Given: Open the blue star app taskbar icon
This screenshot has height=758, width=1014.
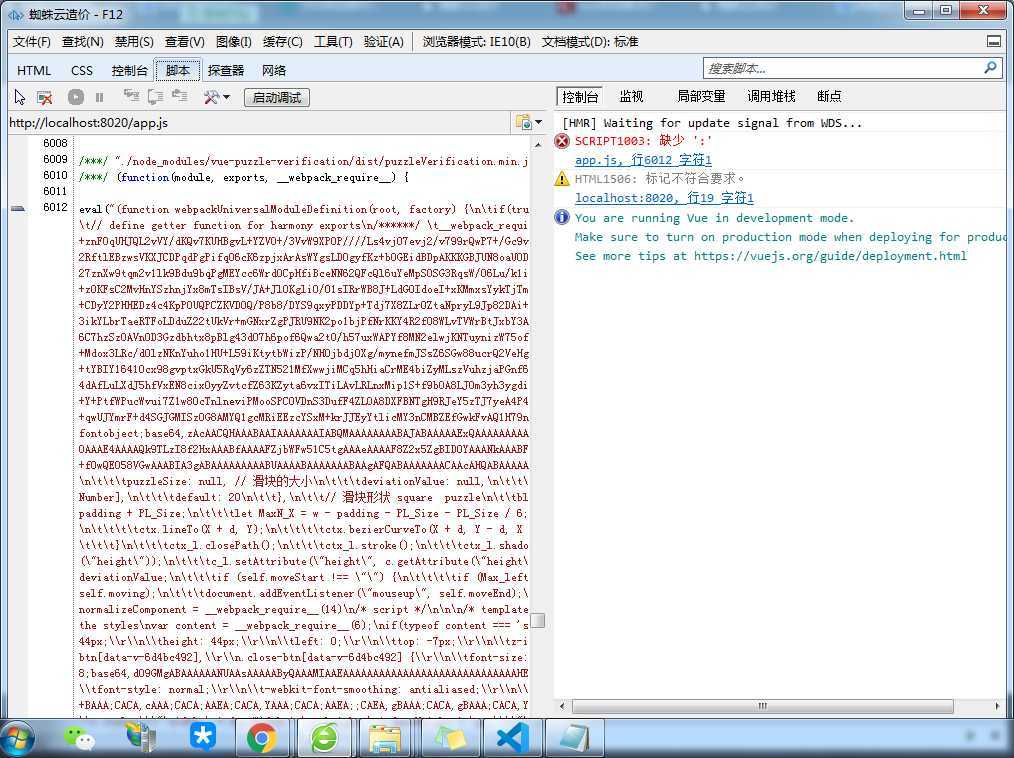Looking at the screenshot, I should [x=202, y=737].
